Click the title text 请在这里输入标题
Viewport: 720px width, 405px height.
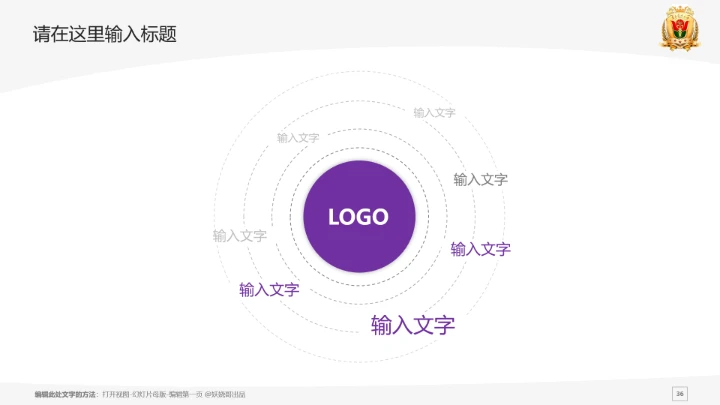(105, 34)
